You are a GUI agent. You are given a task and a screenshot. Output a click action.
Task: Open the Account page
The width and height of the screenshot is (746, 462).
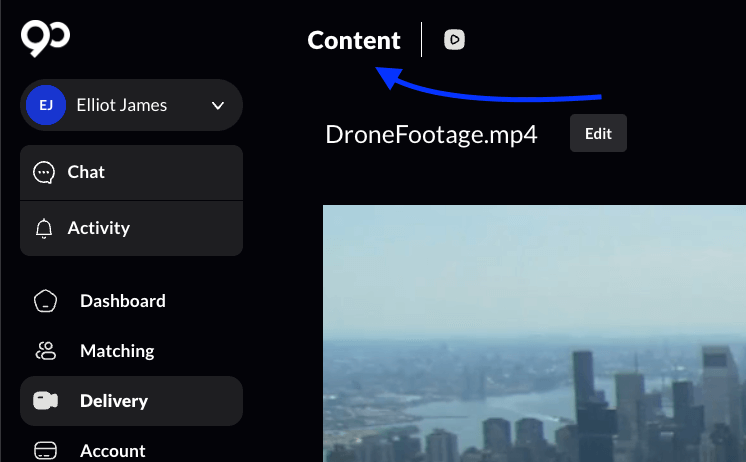pyautogui.click(x=113, y=450)
